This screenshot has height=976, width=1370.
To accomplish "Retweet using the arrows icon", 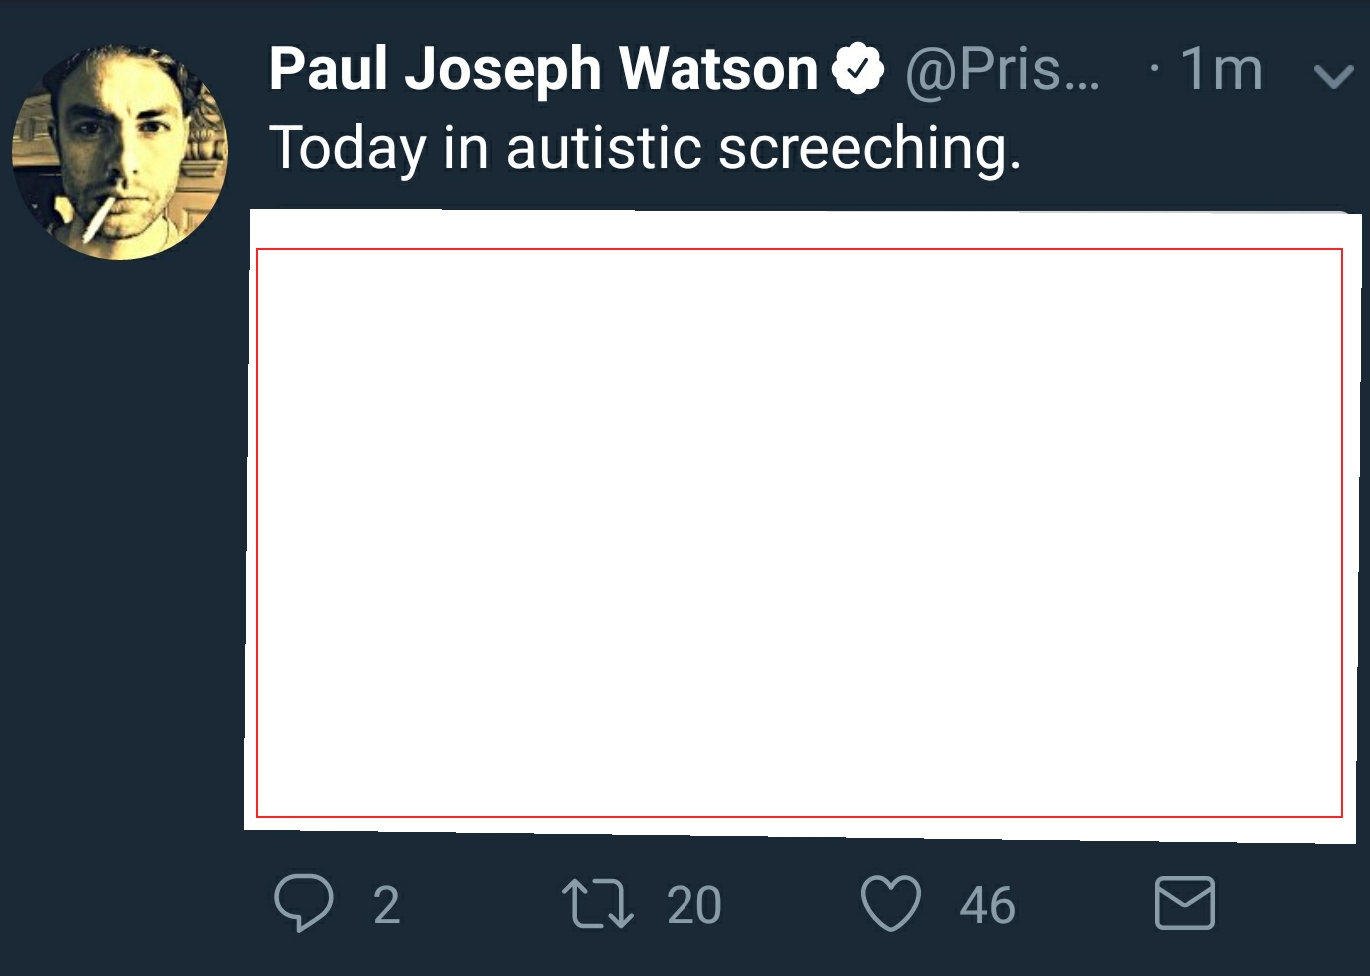I will tap(597, 903).
